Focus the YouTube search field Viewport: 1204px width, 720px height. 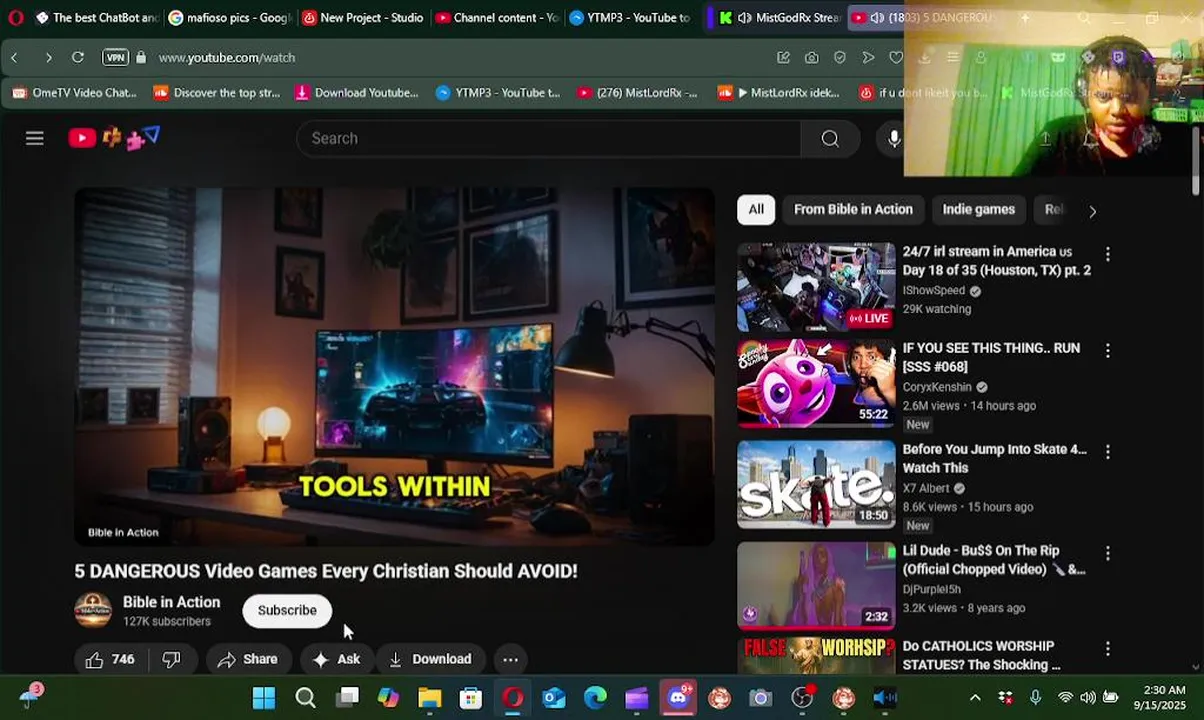click(548, 138)
